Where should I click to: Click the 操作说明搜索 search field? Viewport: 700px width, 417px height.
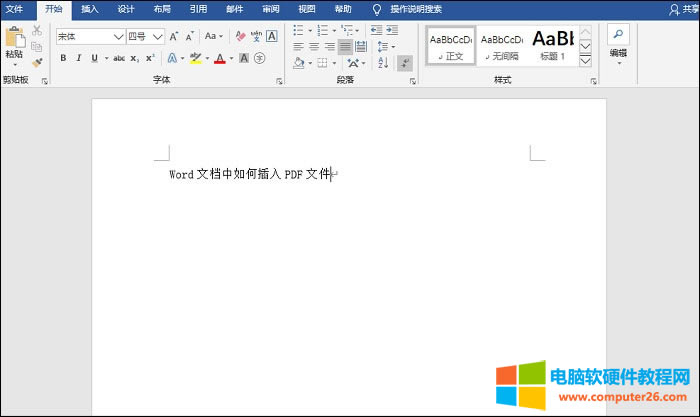(415, 8)
